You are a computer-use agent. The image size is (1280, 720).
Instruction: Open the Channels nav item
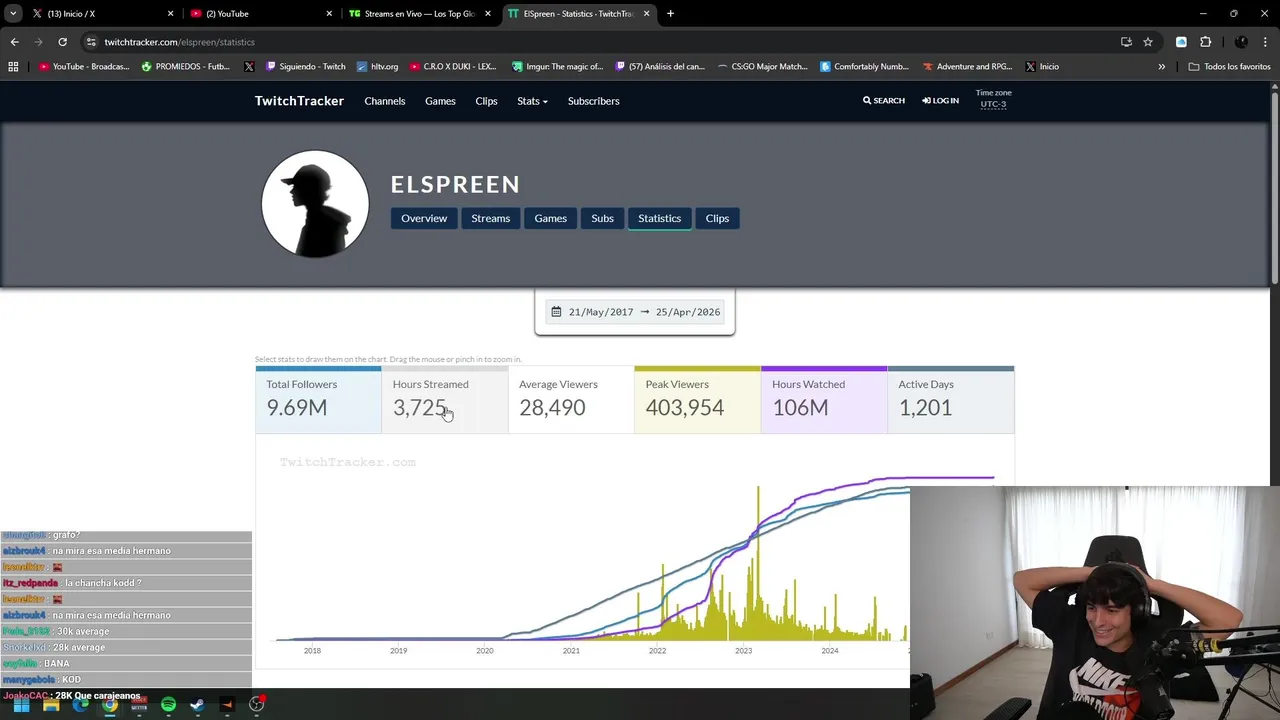(385, 101)
